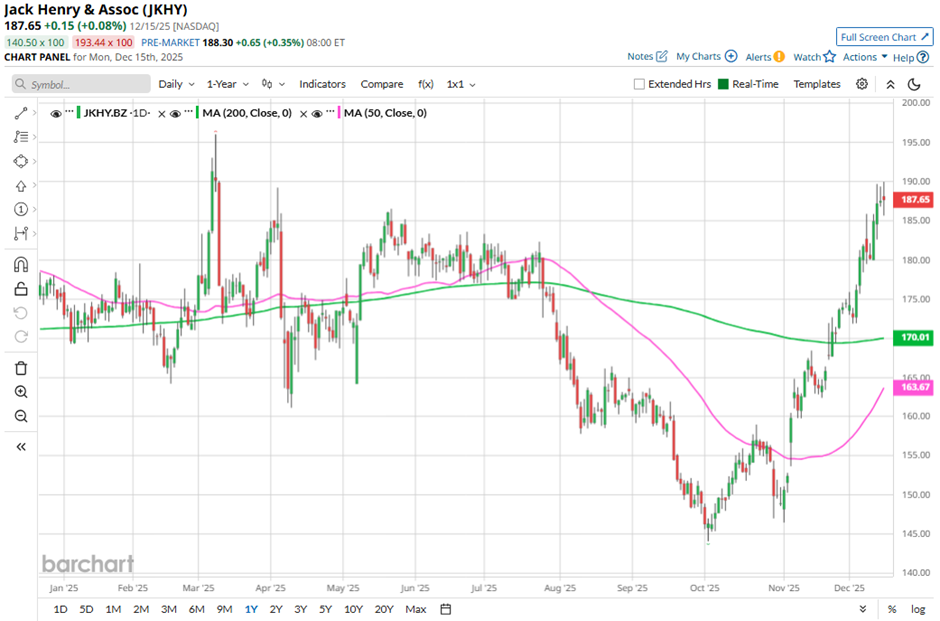Toggle log scale

[x=918, y=609]
